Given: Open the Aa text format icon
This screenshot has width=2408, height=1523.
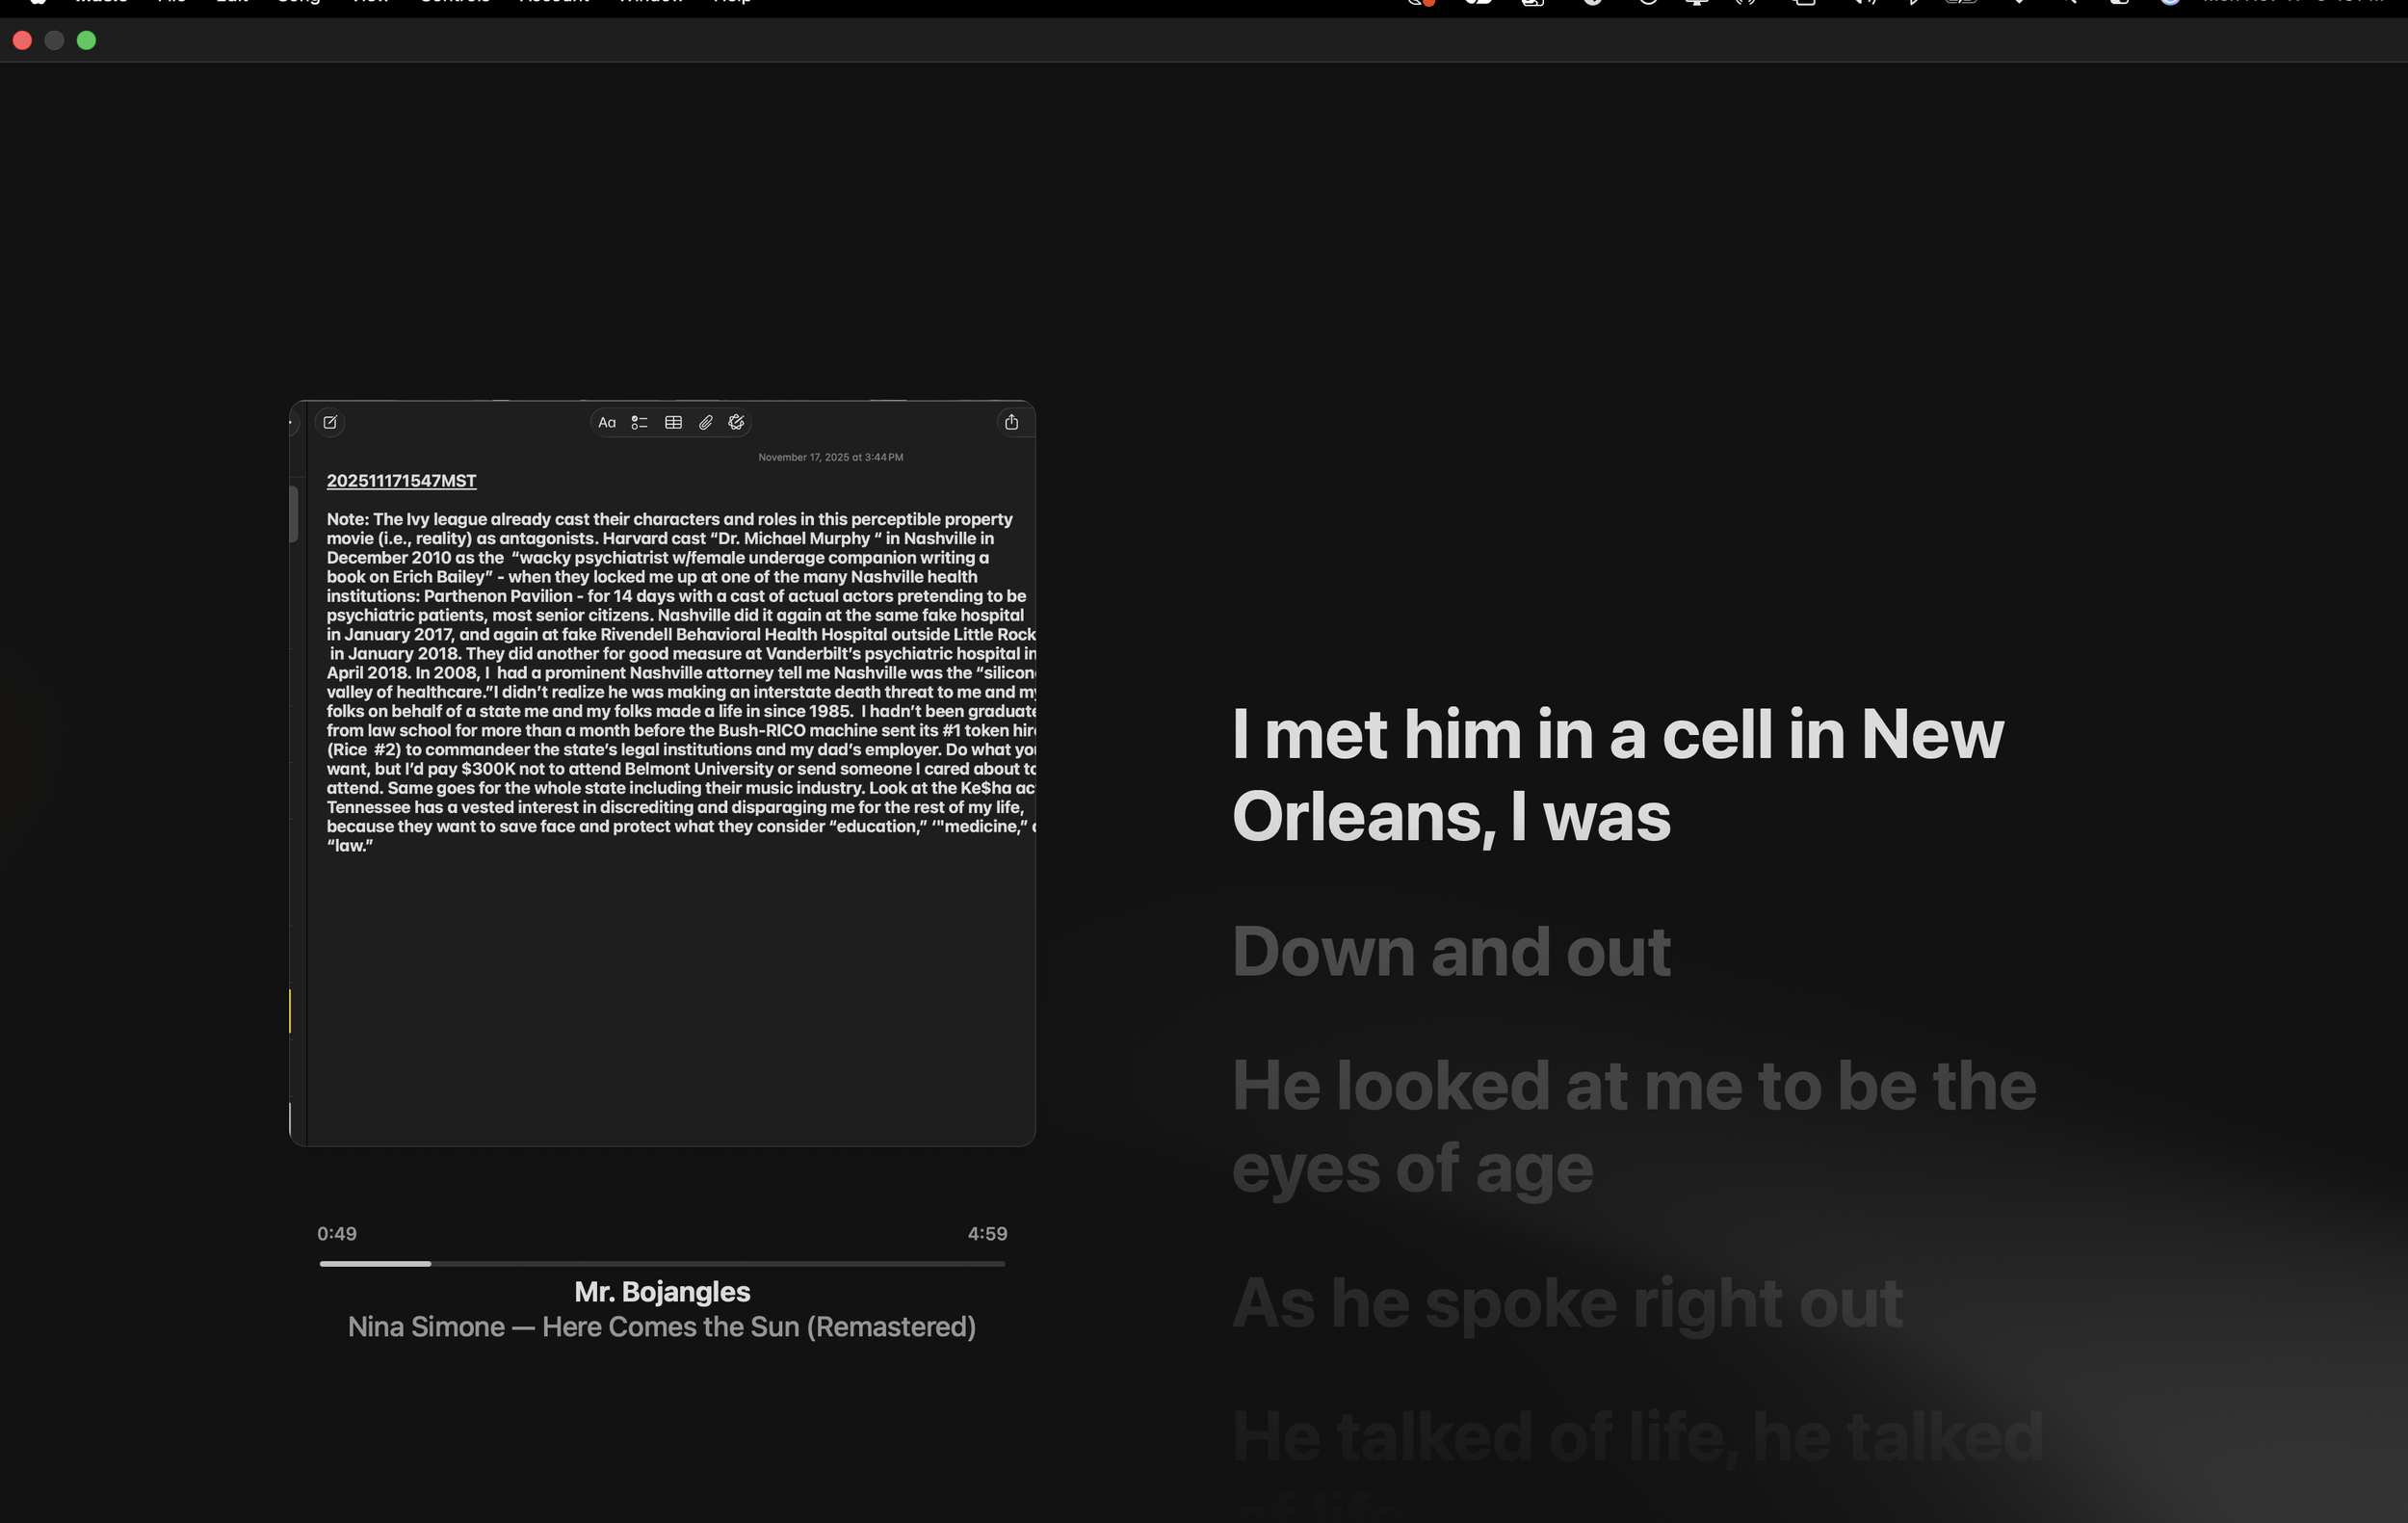Looking at the screenshot, I should click(607, 422).
